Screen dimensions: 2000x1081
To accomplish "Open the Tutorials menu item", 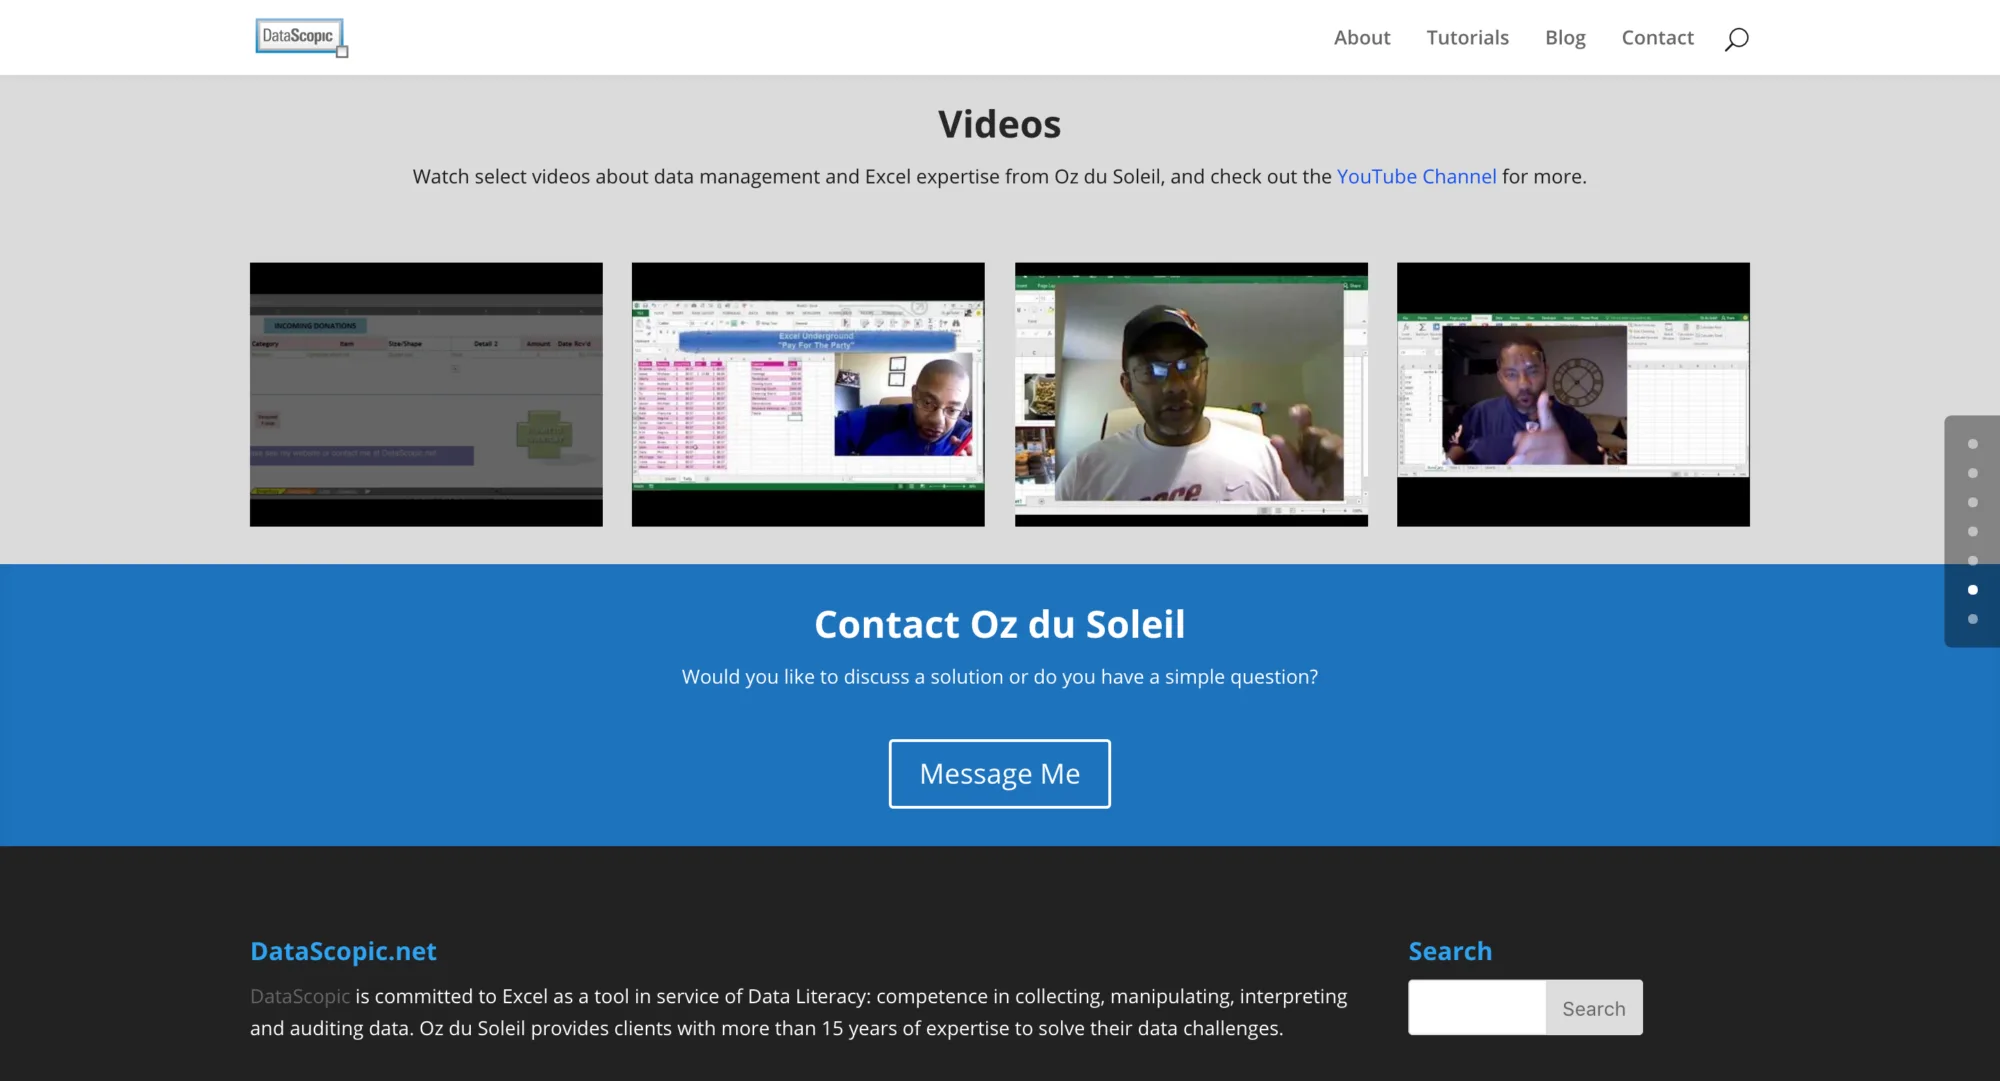I will pos(1467,38).
